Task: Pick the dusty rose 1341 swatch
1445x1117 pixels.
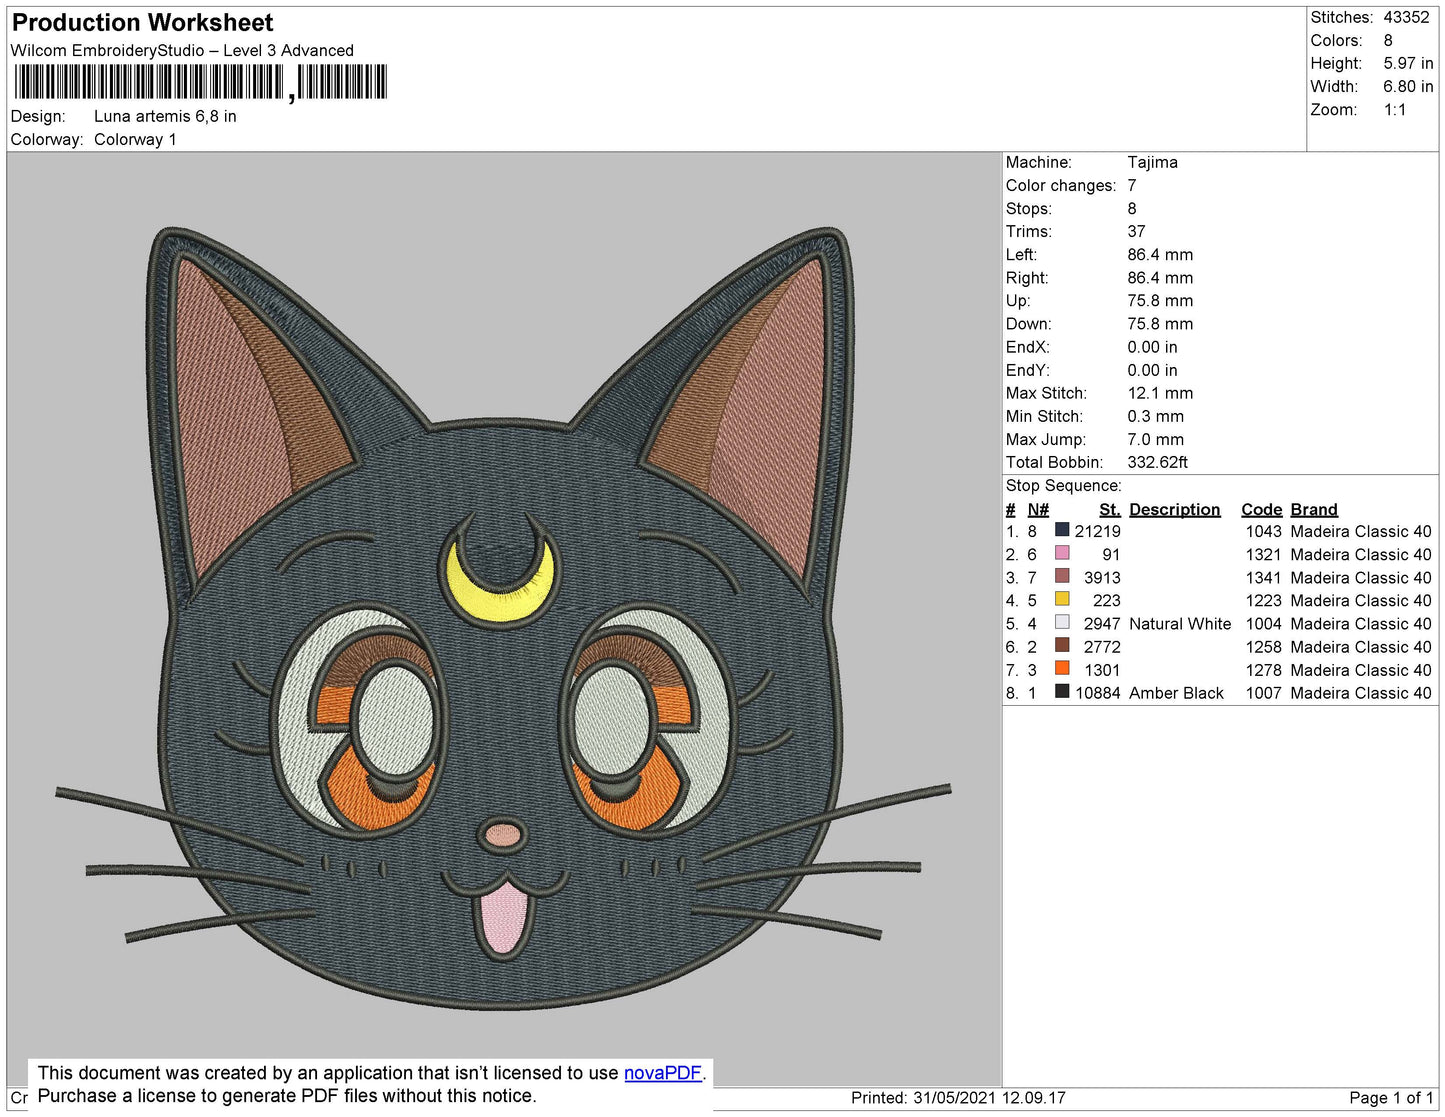Action: pos(1062,576)
